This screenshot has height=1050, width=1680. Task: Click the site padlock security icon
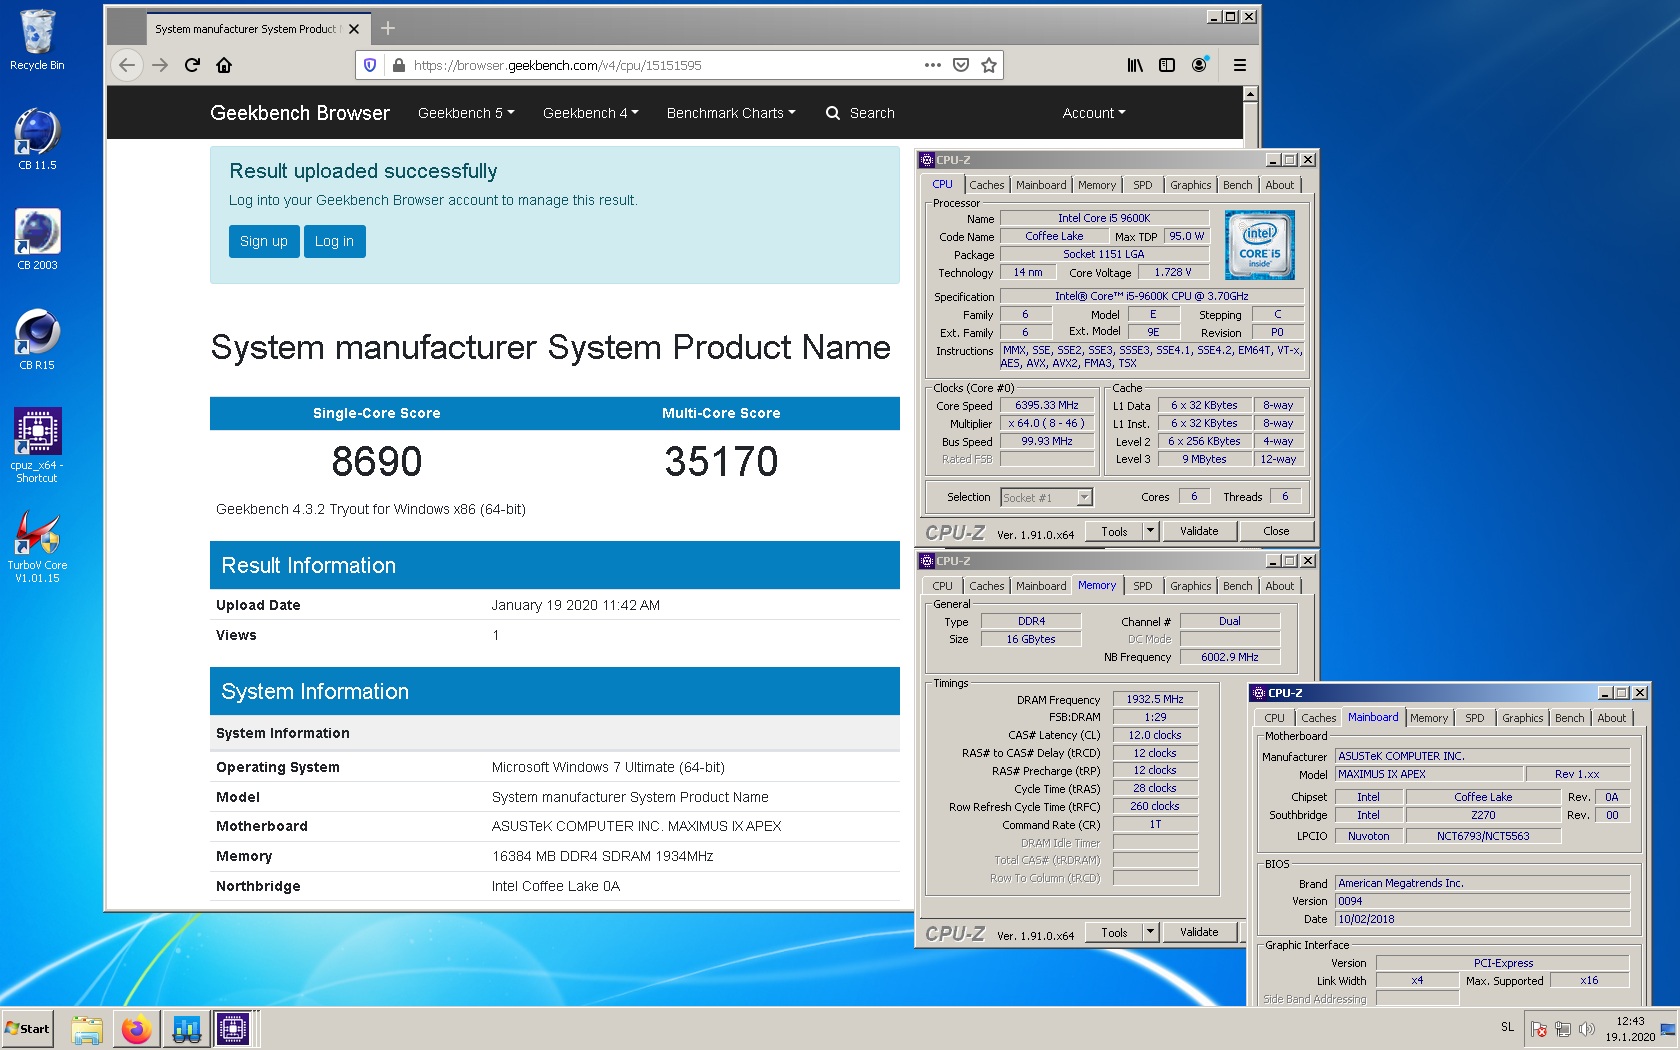point(399,65)
